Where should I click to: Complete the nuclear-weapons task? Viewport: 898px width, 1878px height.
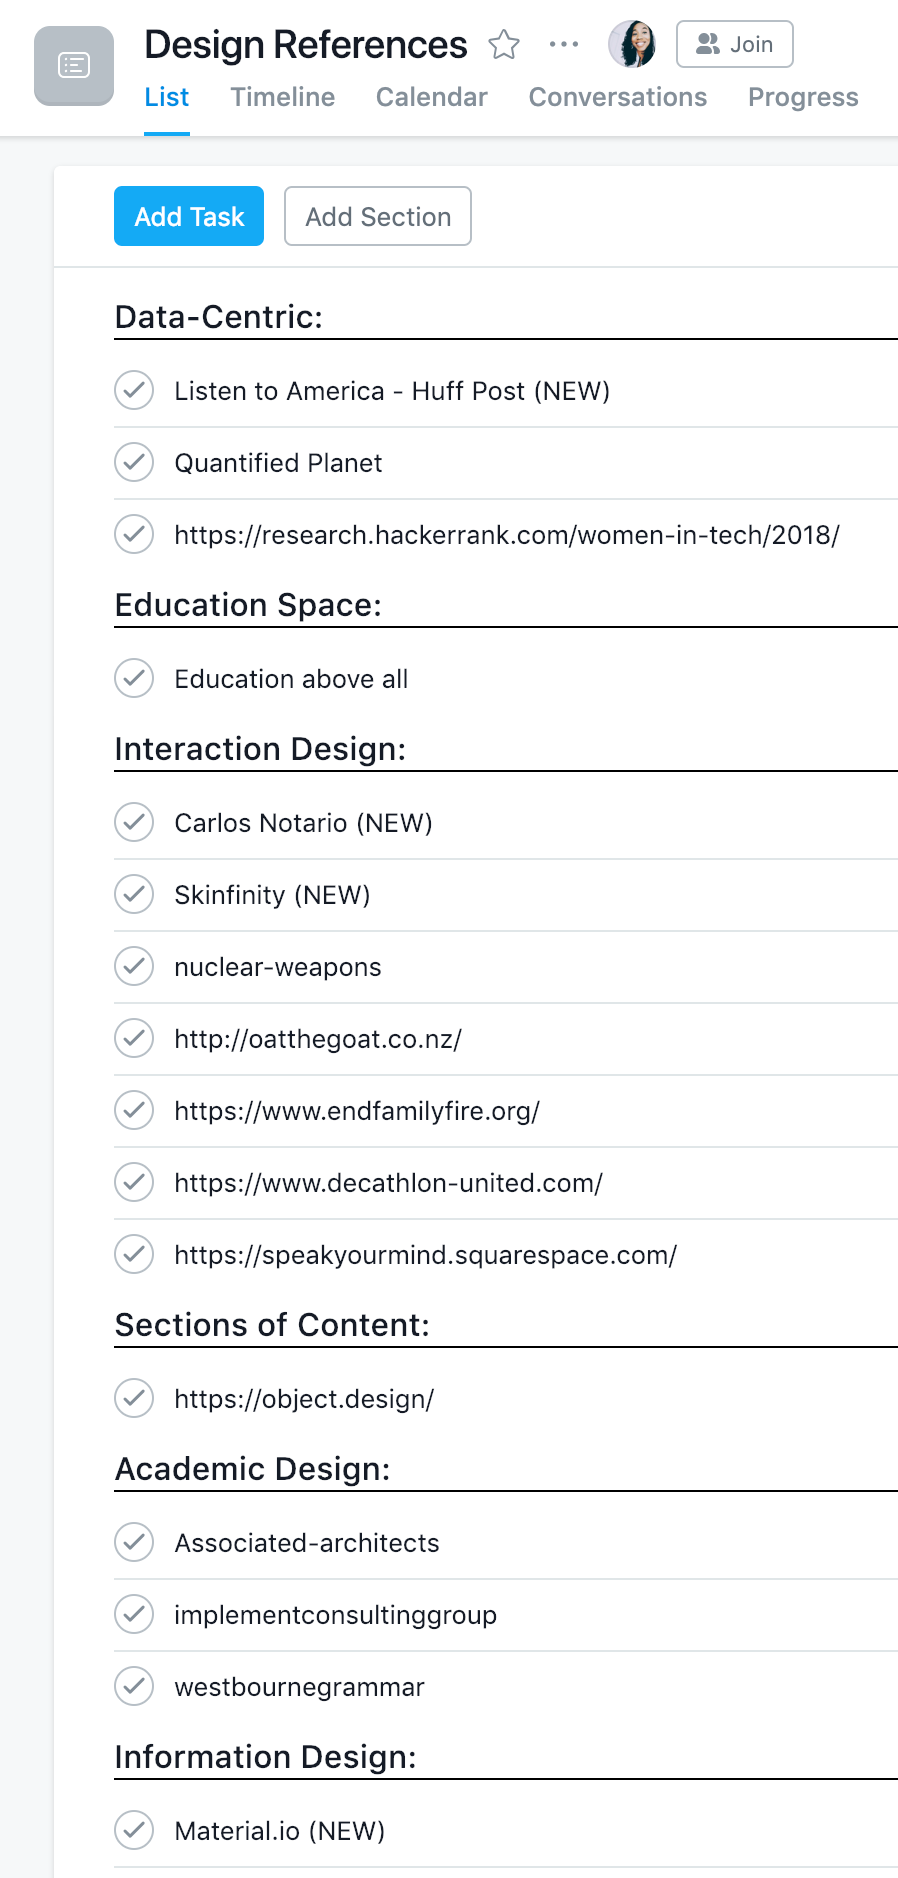coord(134,967)
